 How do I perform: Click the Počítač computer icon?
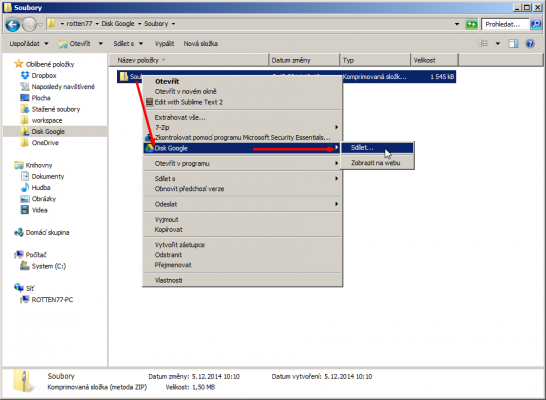click(18, 254)
